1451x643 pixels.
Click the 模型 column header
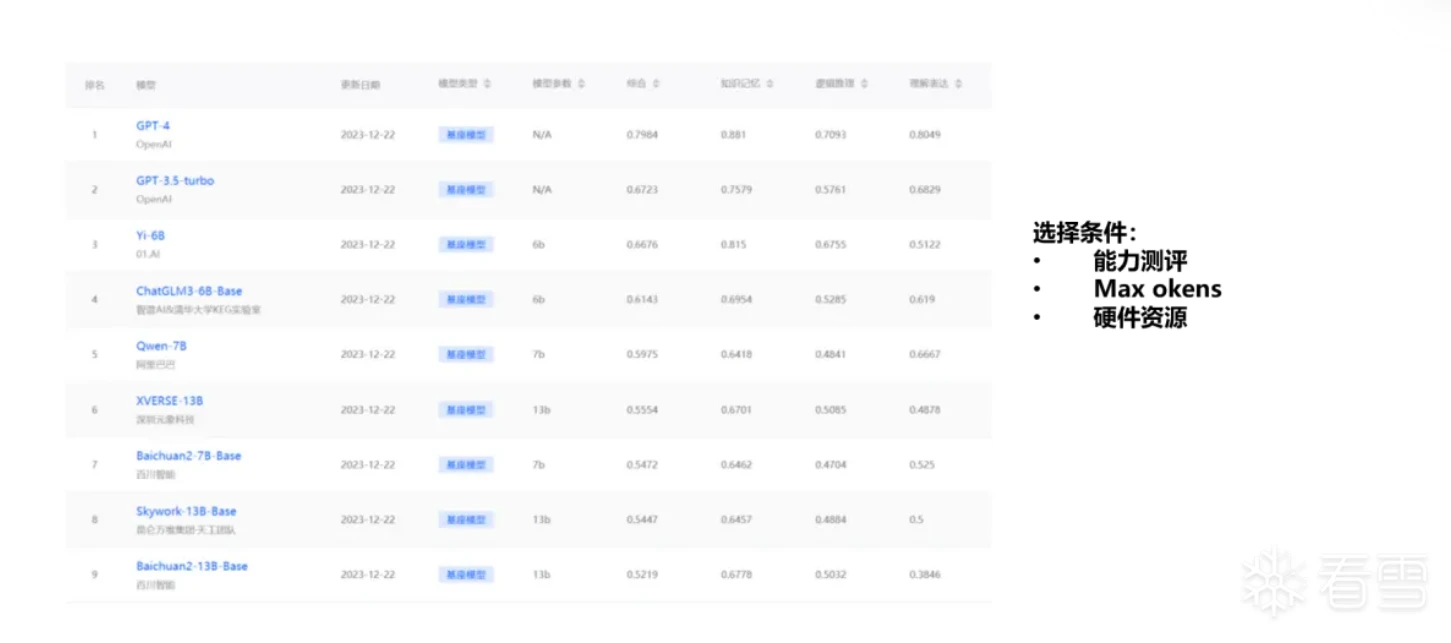click(146, 85)
